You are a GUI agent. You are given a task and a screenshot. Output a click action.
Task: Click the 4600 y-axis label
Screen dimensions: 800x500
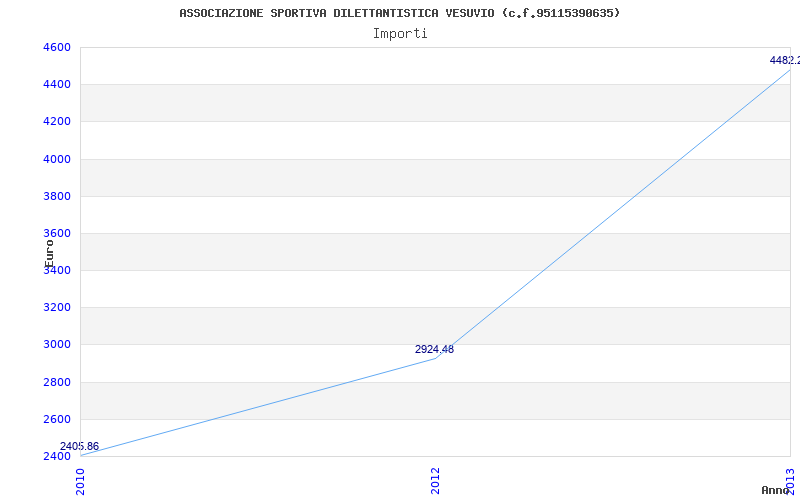pyautogui.click(x=57, y=47)
